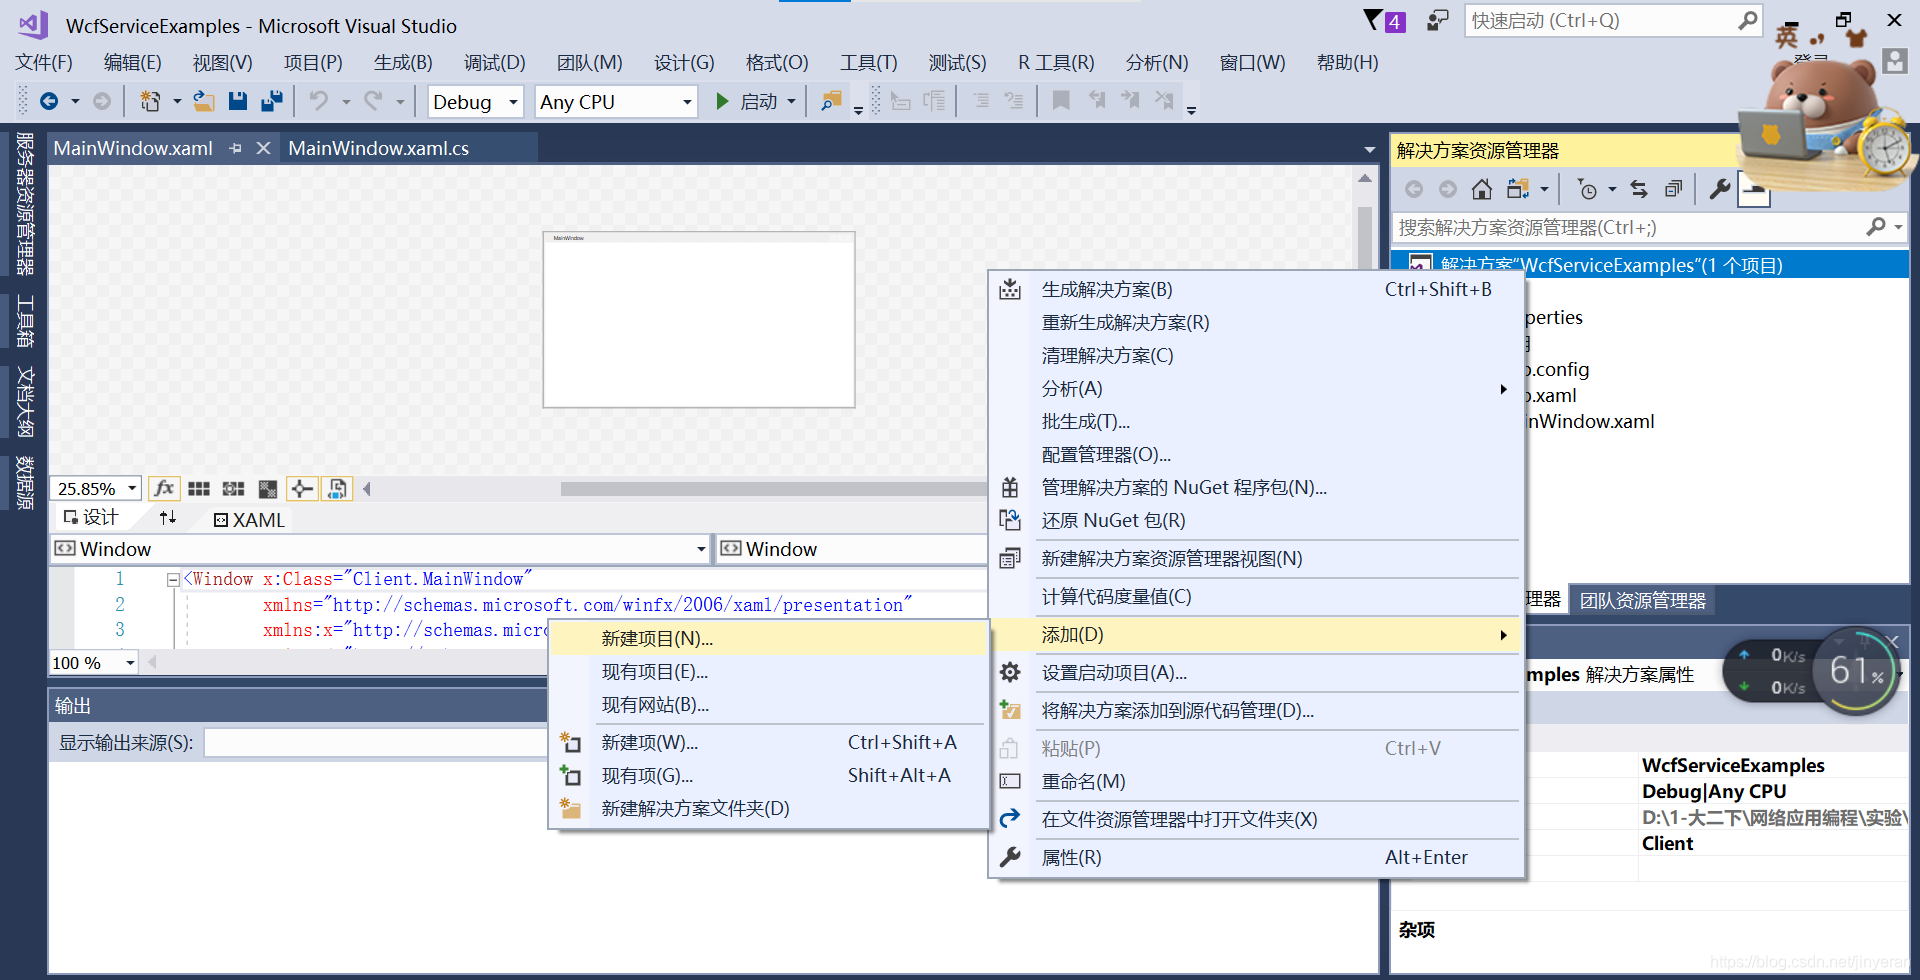The height and width of the screenshot is (980, 1920).
Task: Click the Quick Launch search magnifier
Action: click(x=1747, y=20)
